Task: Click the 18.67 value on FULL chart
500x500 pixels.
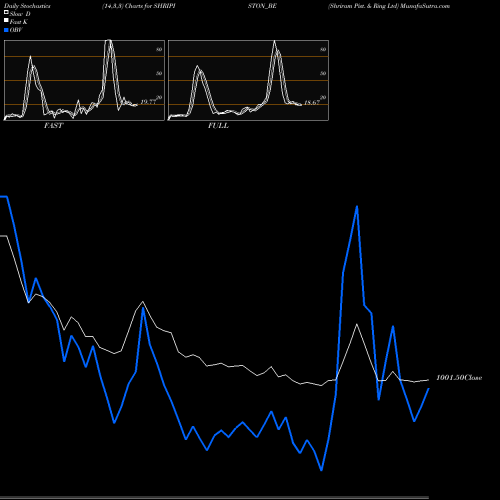Action: click(312, 102)
